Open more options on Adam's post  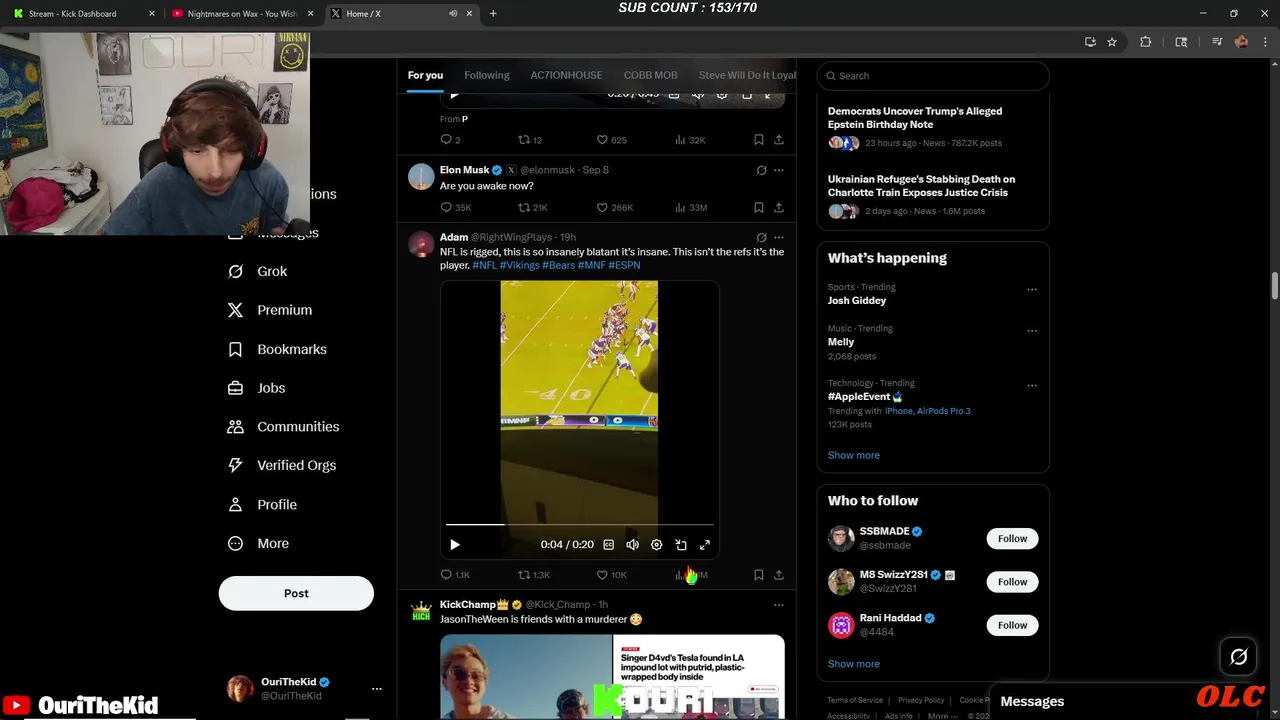(x=779, y=238)
